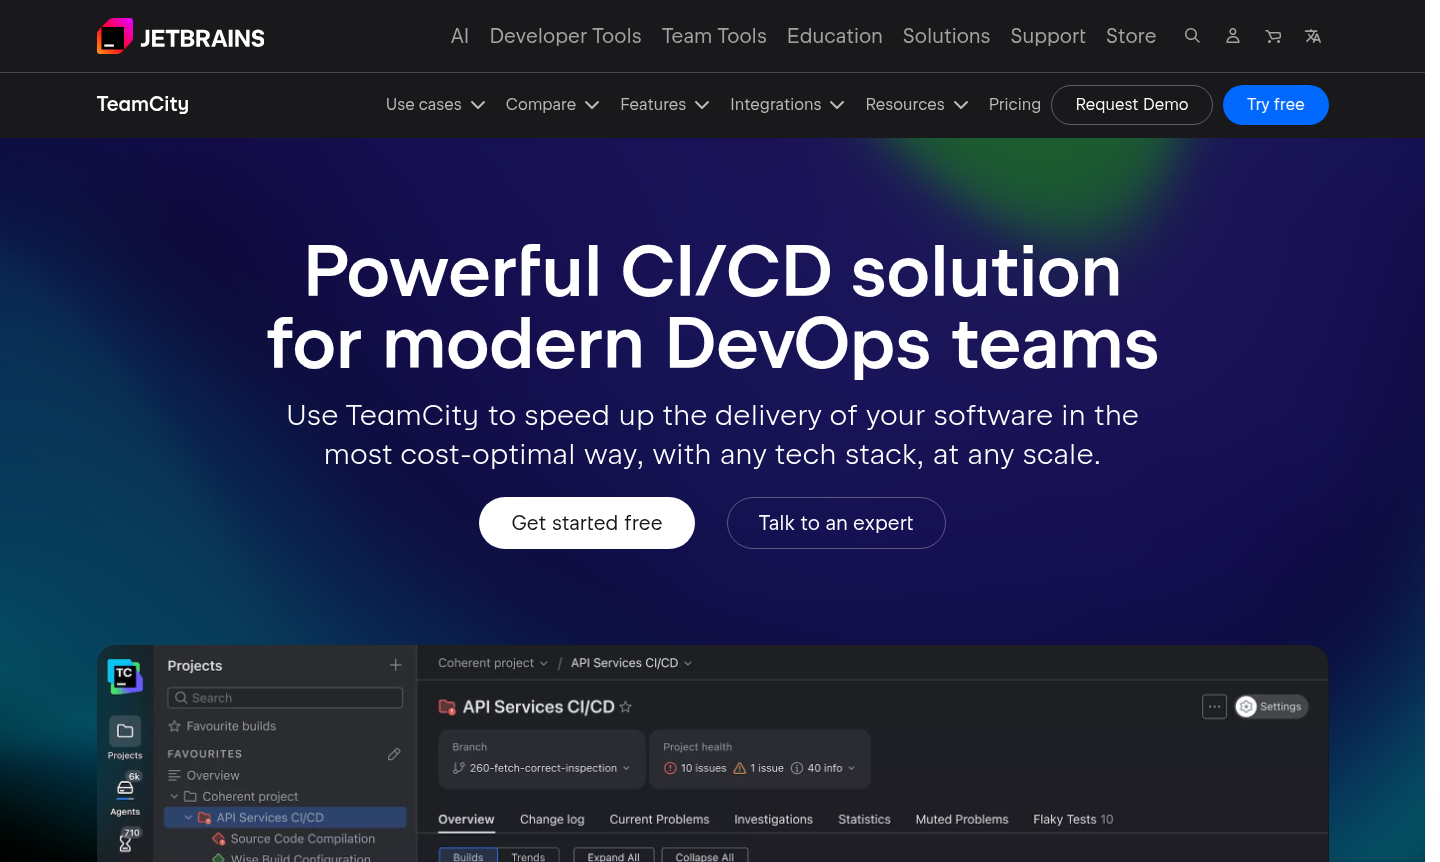
Task: Keep Builds view toggle selected
Action: 467,857
